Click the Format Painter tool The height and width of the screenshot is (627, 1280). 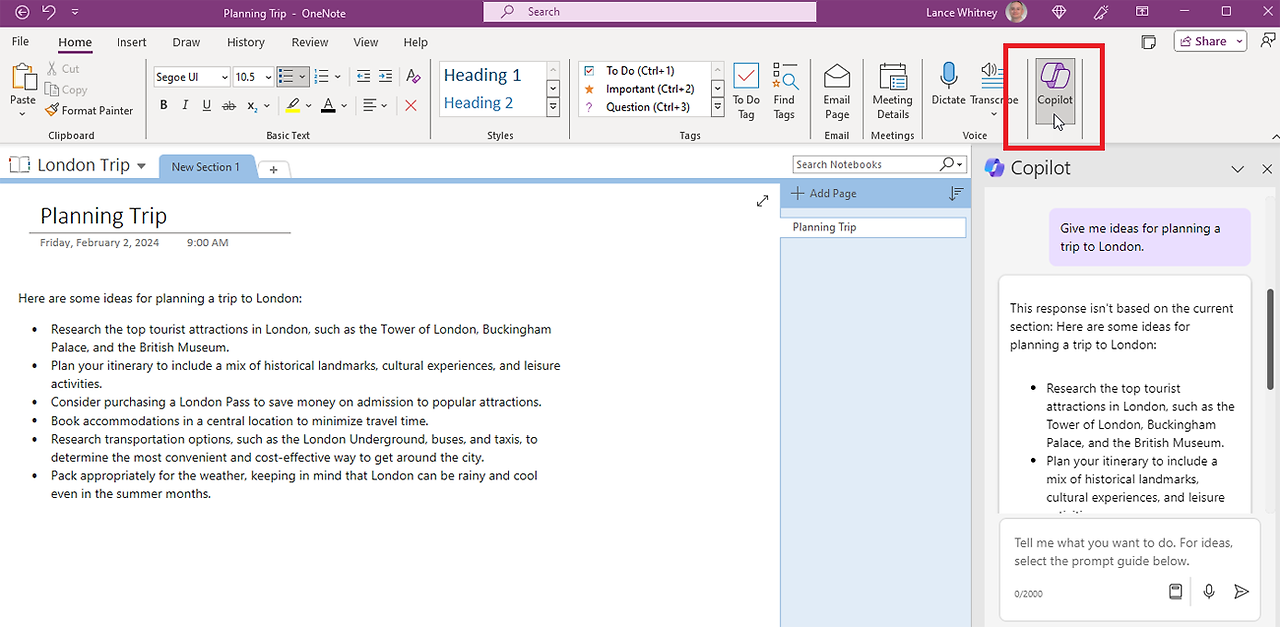(x=89, y=110)
